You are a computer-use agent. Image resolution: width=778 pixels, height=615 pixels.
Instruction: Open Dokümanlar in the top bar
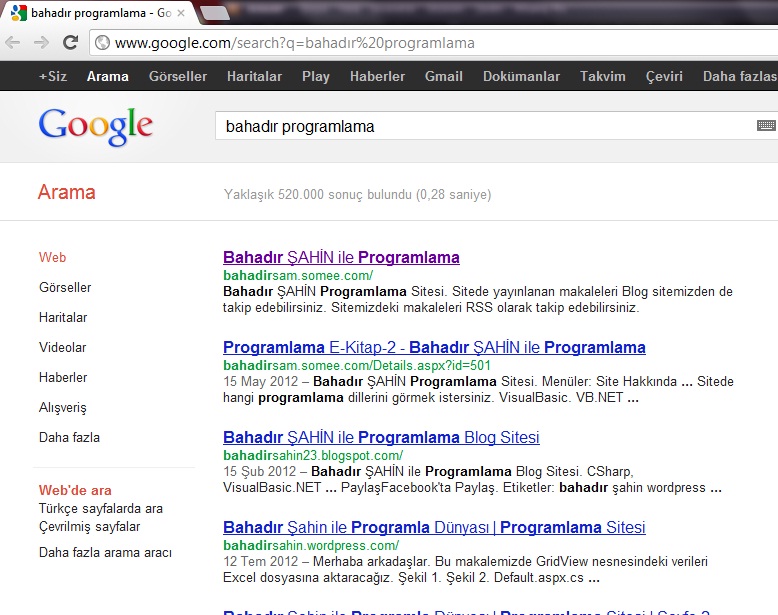pyautogui.click(x=521, y=76)
